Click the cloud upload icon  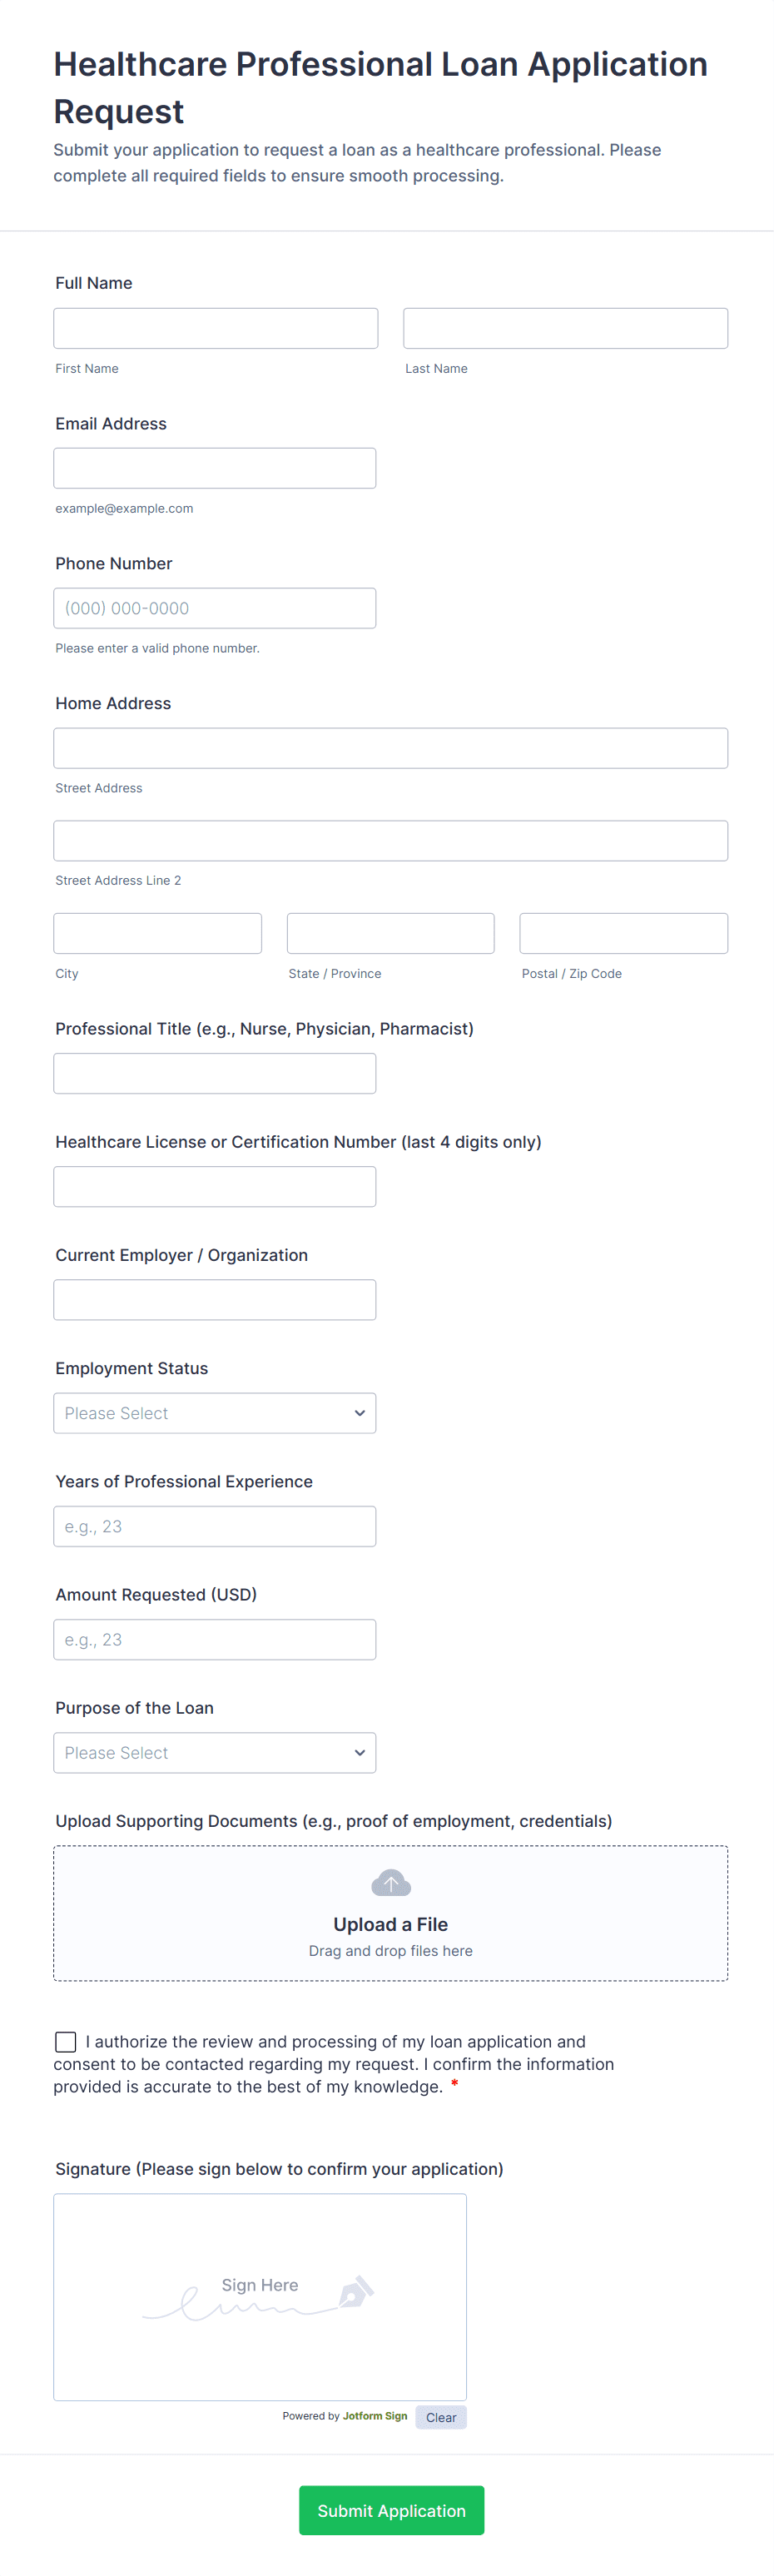(390, 1883)
